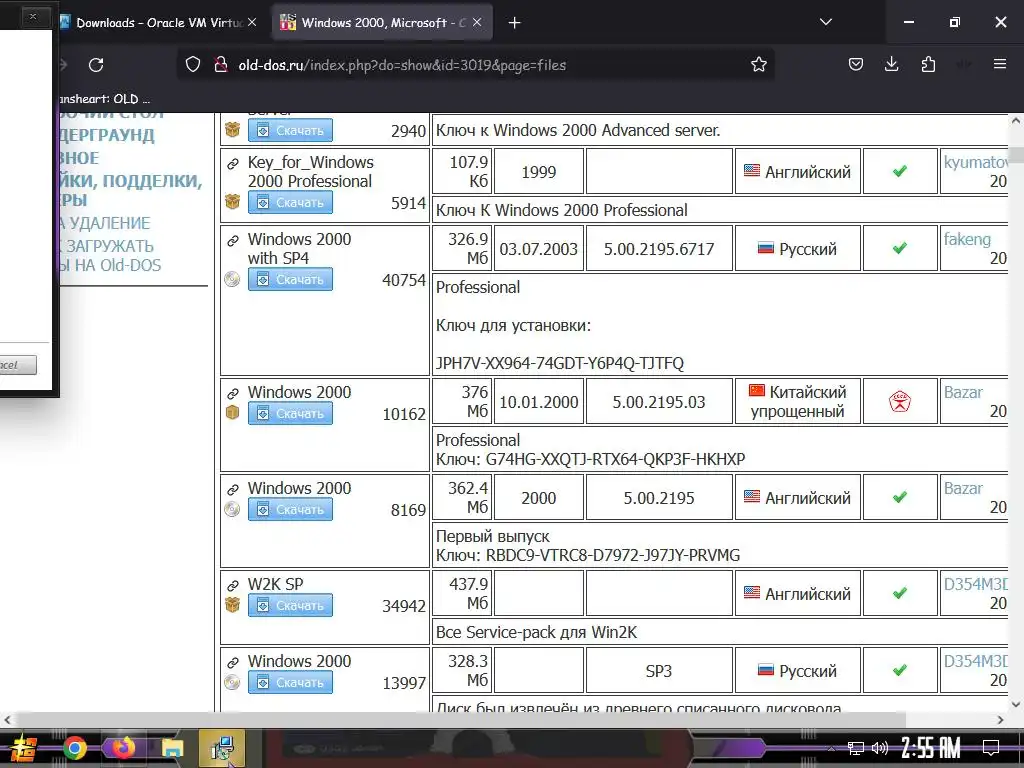Image resolution: width=1024 pixels, height=768 pixels.
Task: Click the Russian flag in the SP4 row
Action: click(x=765, y=248)
